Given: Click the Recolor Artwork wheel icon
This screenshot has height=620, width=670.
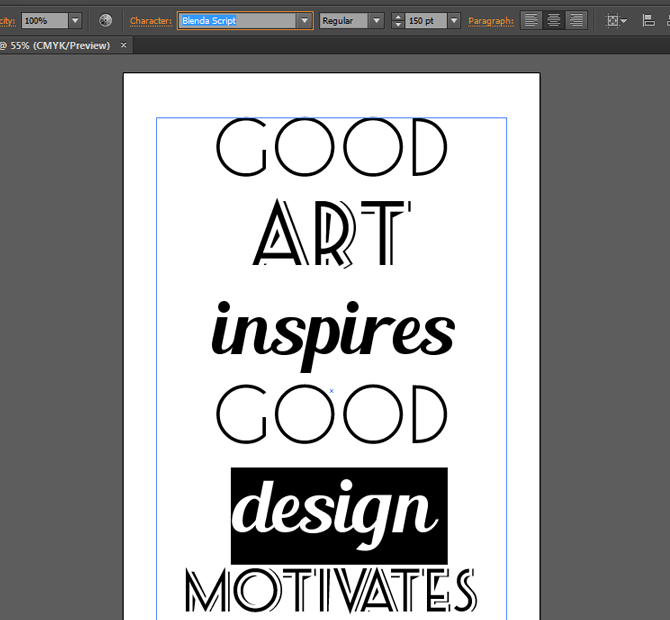Looking at the screenshot, I should click(105, 20).
